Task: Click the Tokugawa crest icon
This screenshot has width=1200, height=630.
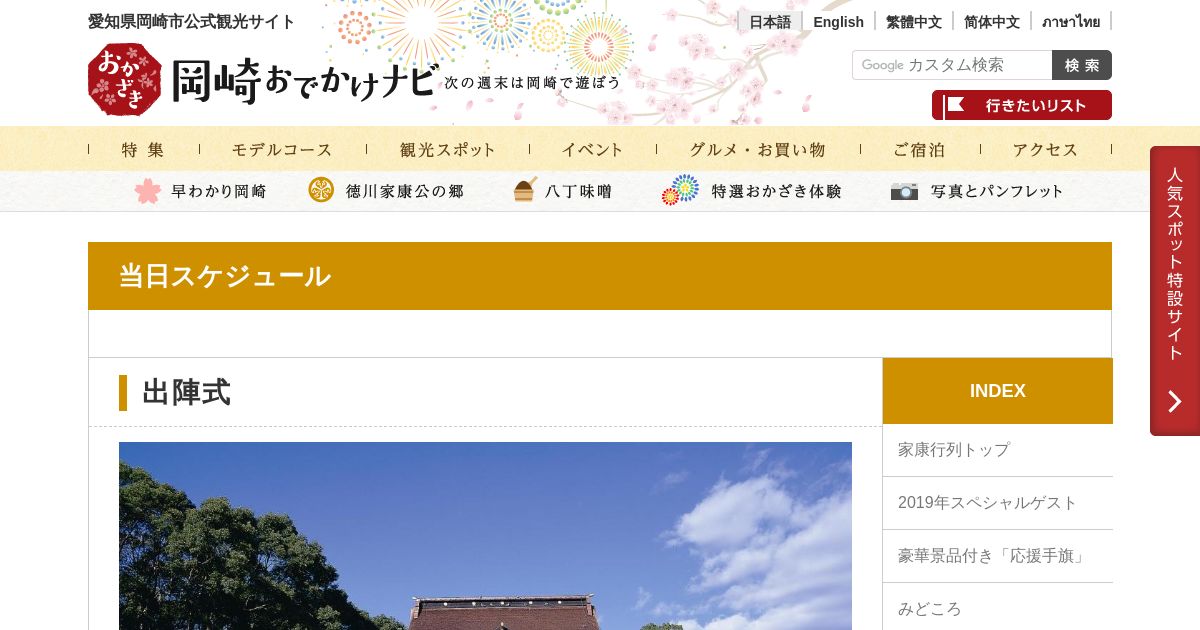Action: click(321, 190)
